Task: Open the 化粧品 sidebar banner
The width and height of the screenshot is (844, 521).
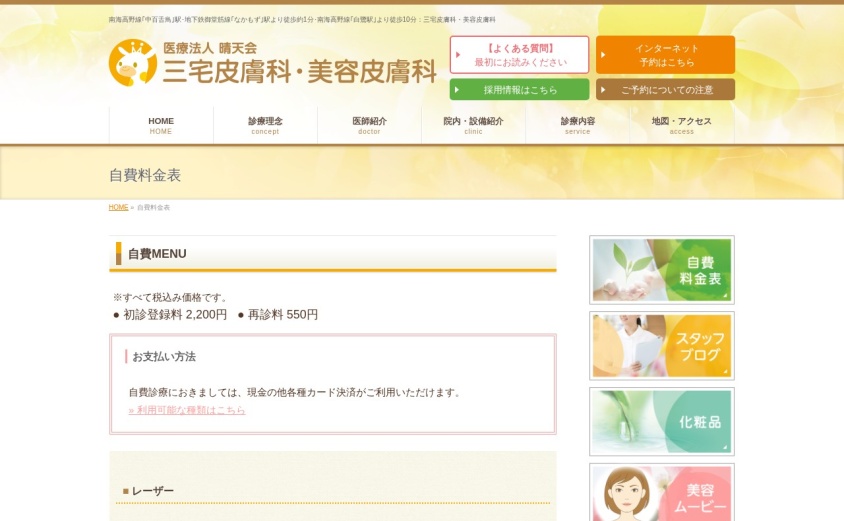Action: coord(662,421)
